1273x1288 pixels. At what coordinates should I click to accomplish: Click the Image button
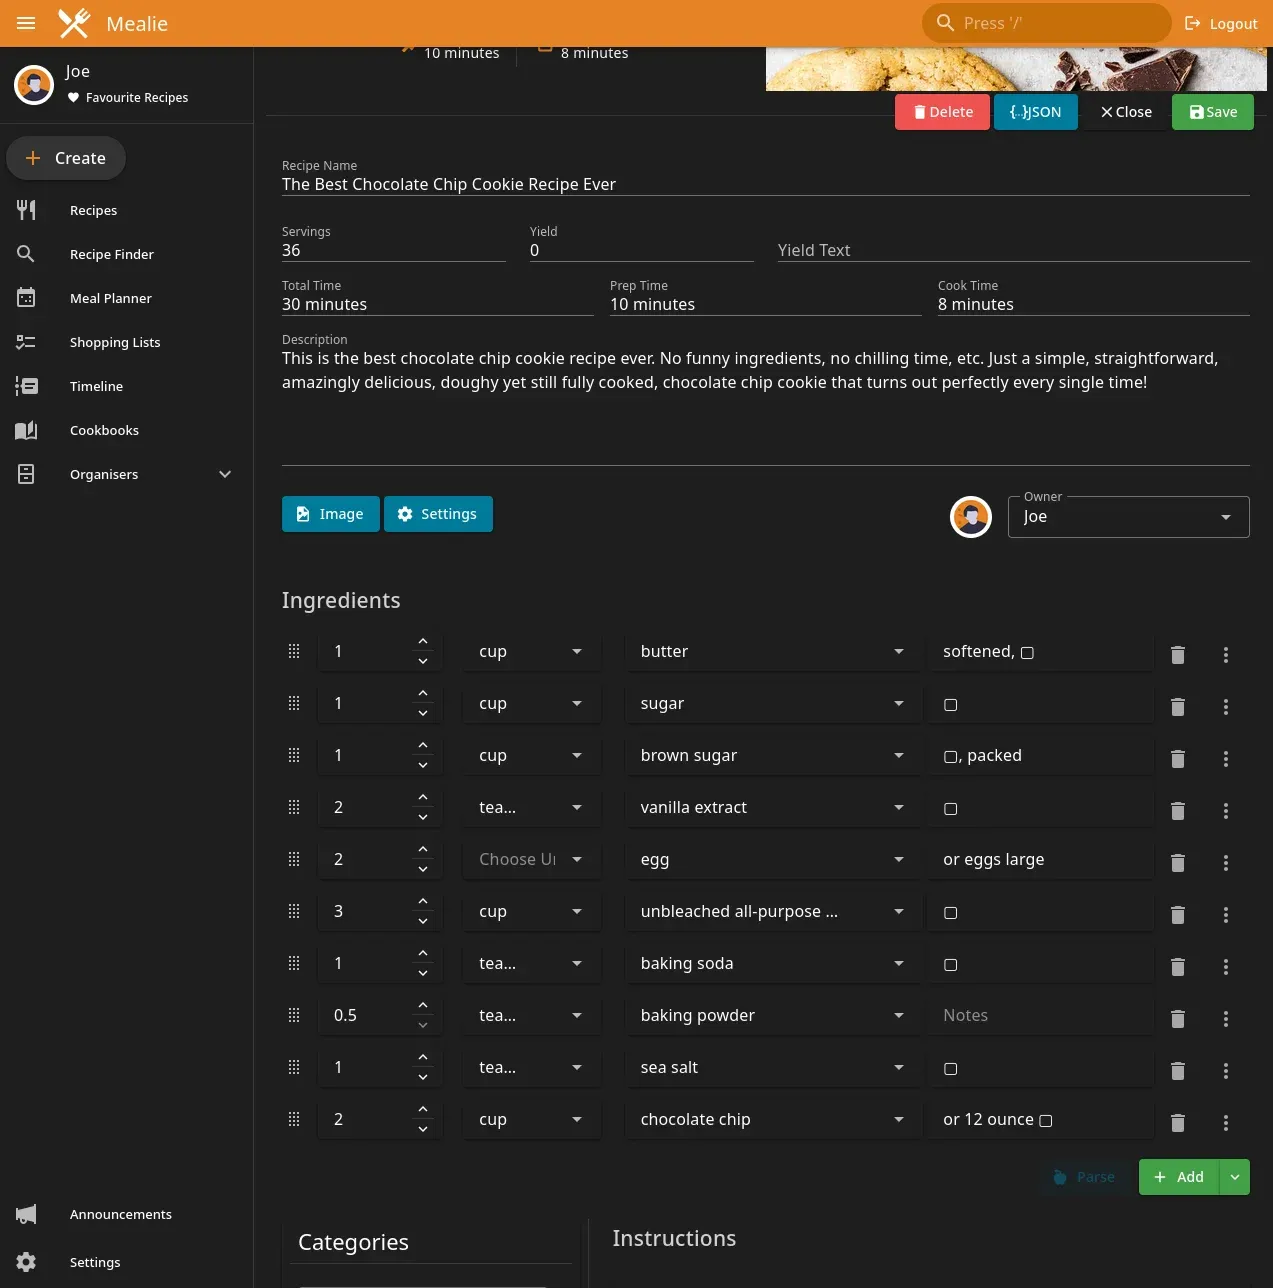click(x=331, y=514)
